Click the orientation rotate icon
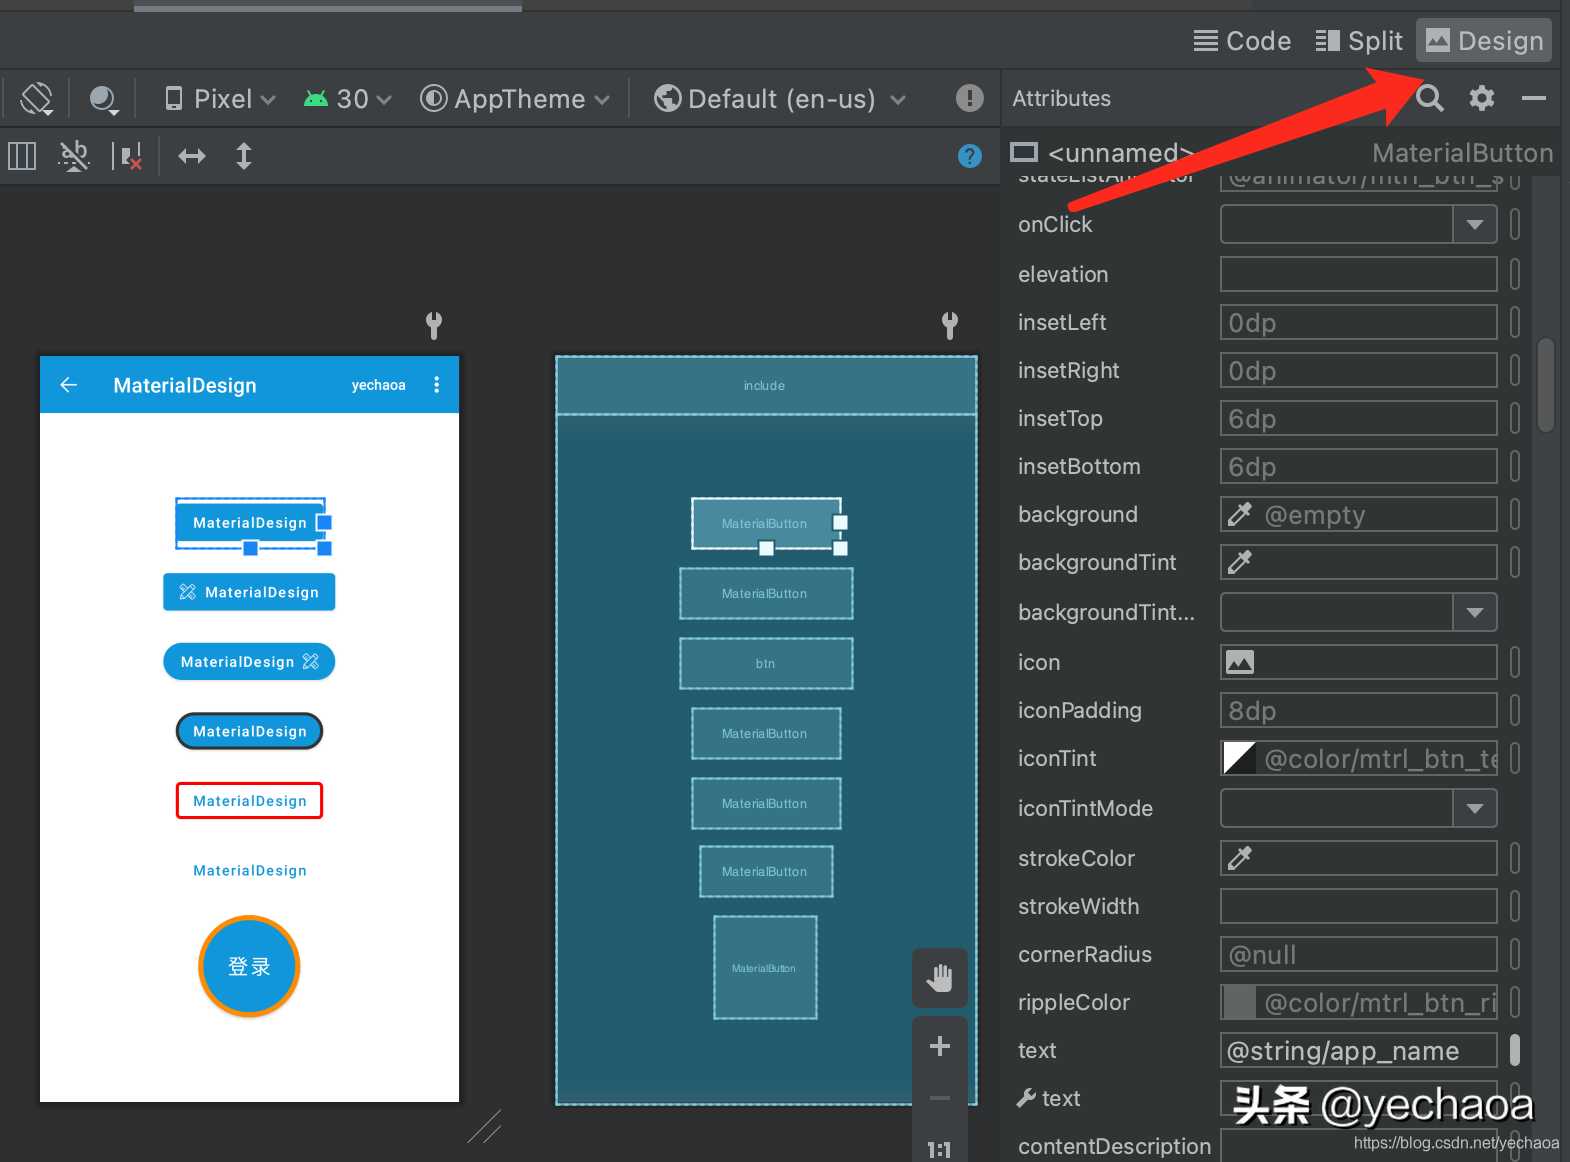The image size is (1570, 1162). pos(36,99)
